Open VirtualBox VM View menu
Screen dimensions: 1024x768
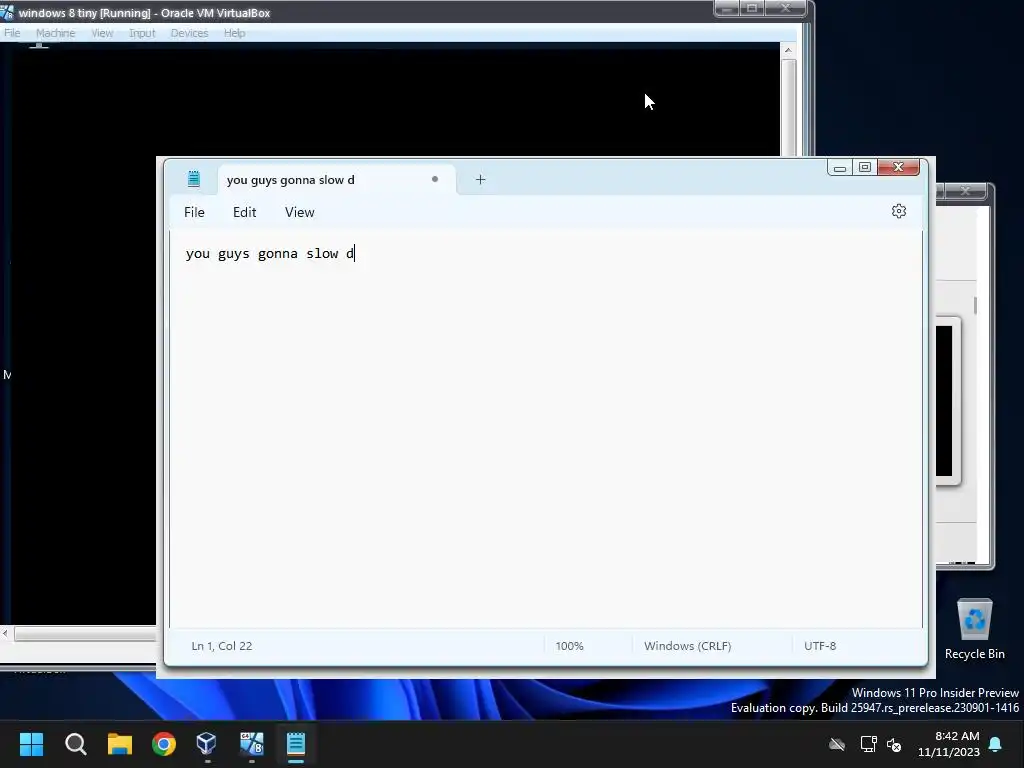102,33
